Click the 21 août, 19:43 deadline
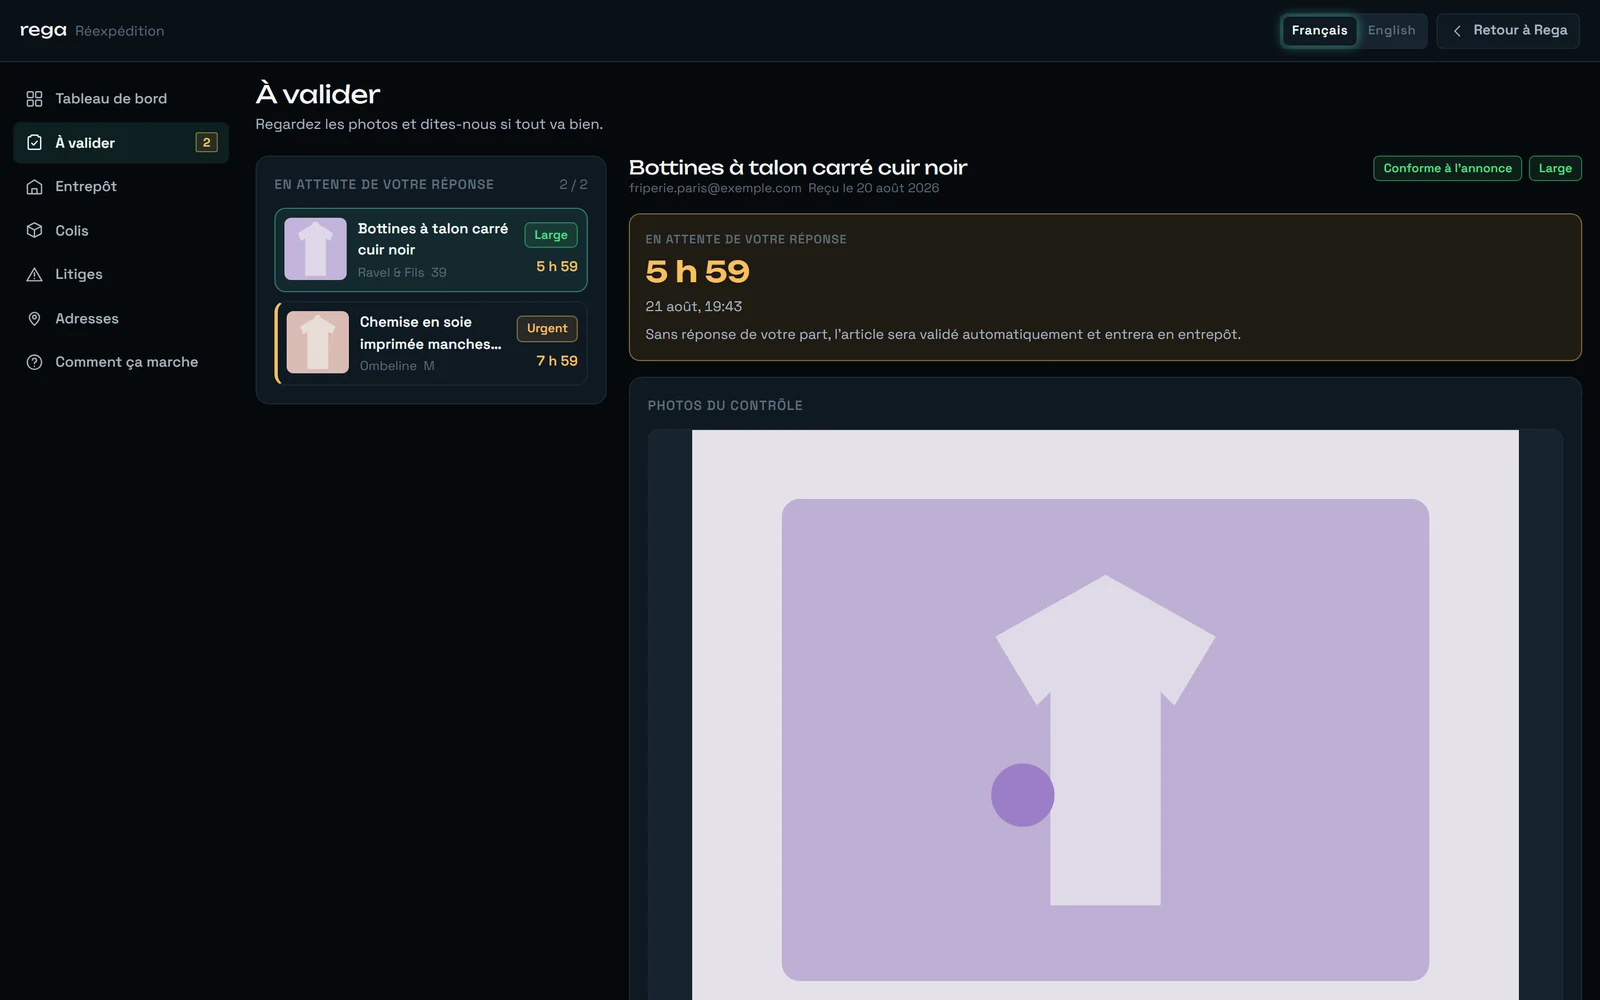 [694, 307]
